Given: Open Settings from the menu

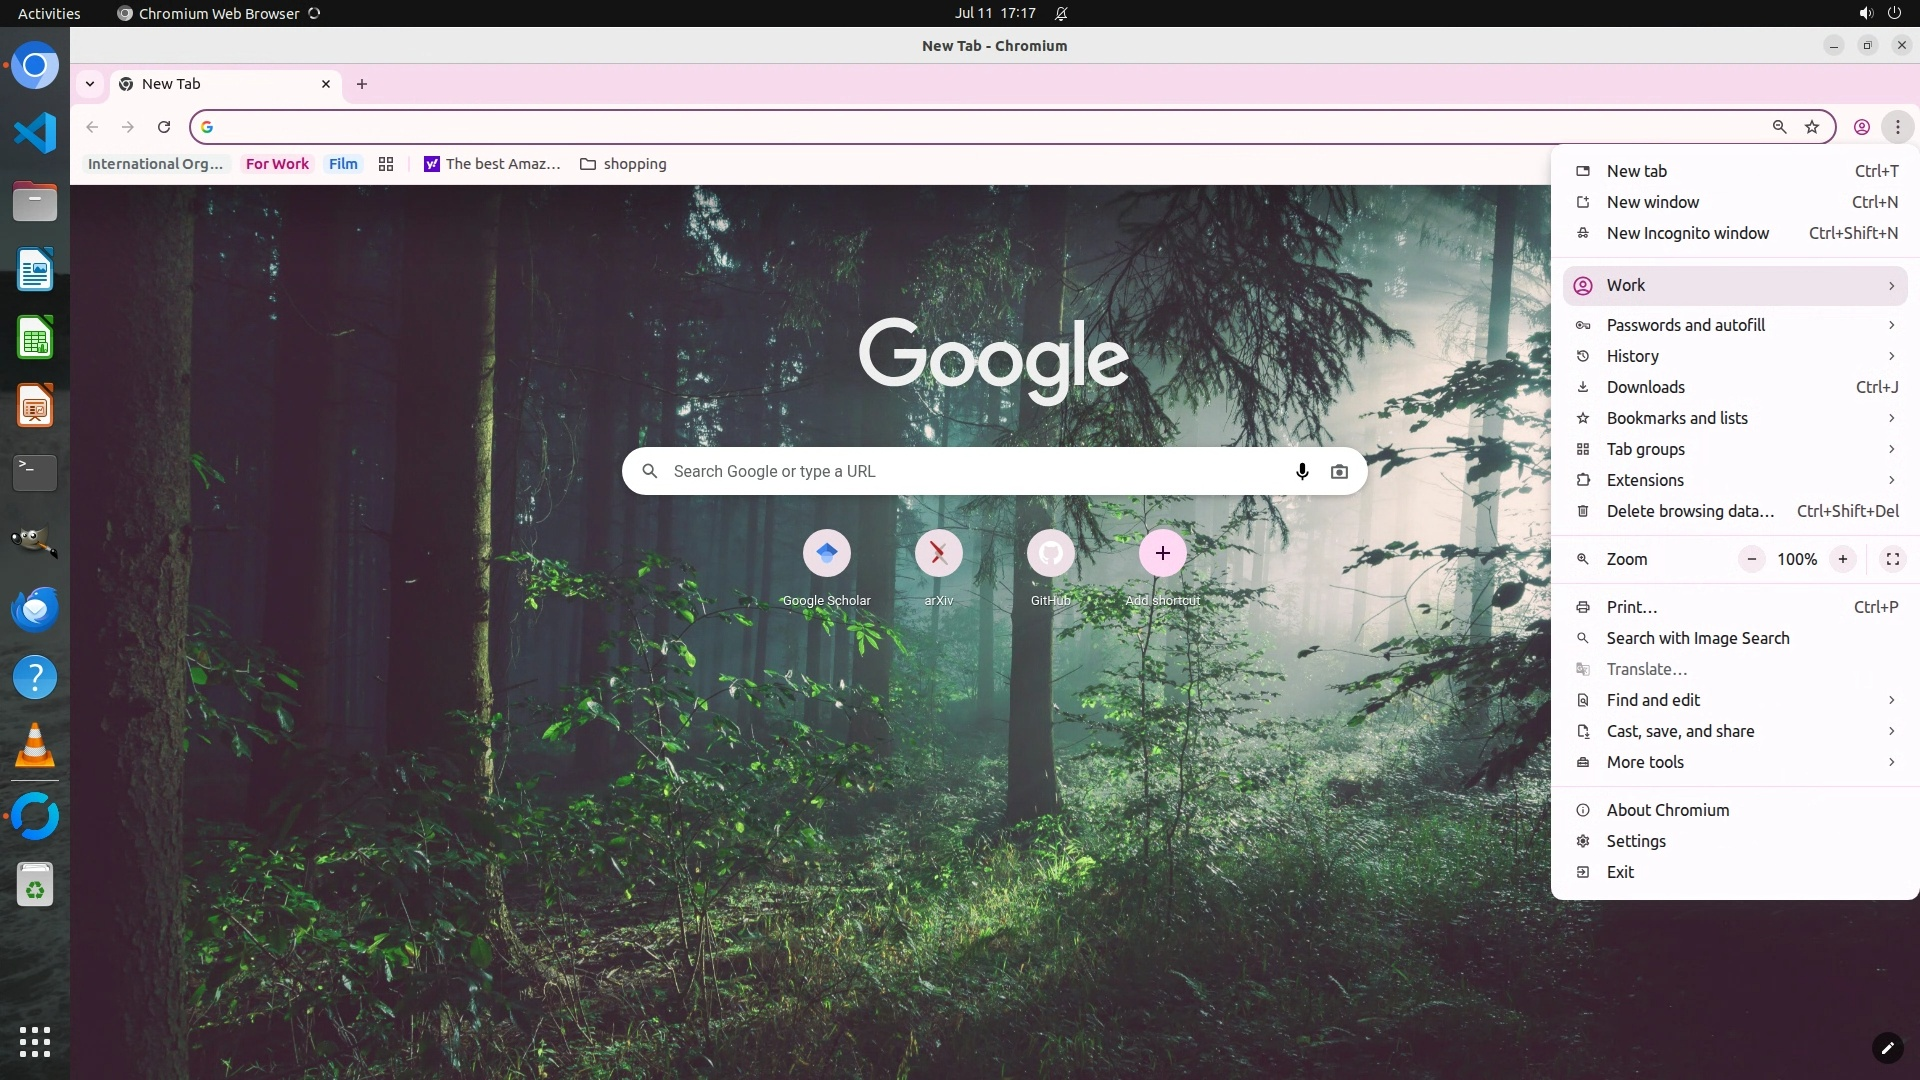Looking at the screenshot, I should [1635, 841].
